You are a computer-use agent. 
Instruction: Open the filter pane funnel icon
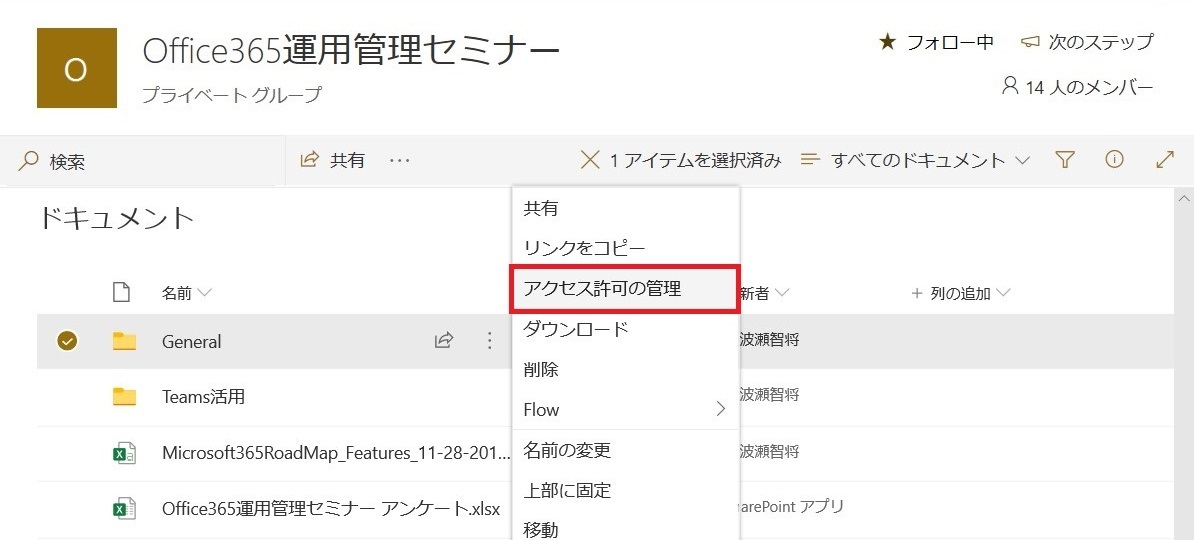pyautogui.click(x=1065, y=160)
